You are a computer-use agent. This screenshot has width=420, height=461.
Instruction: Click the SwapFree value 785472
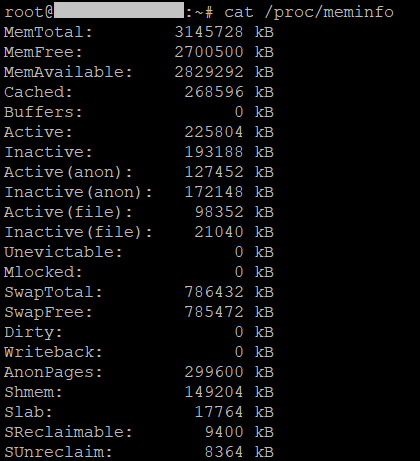click(214, 312)
